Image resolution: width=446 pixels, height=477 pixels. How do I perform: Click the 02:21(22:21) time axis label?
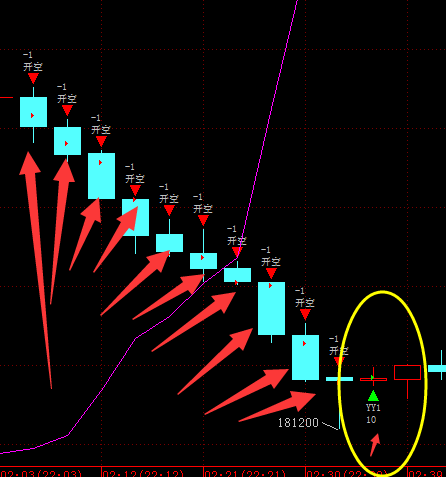(245, 473)
